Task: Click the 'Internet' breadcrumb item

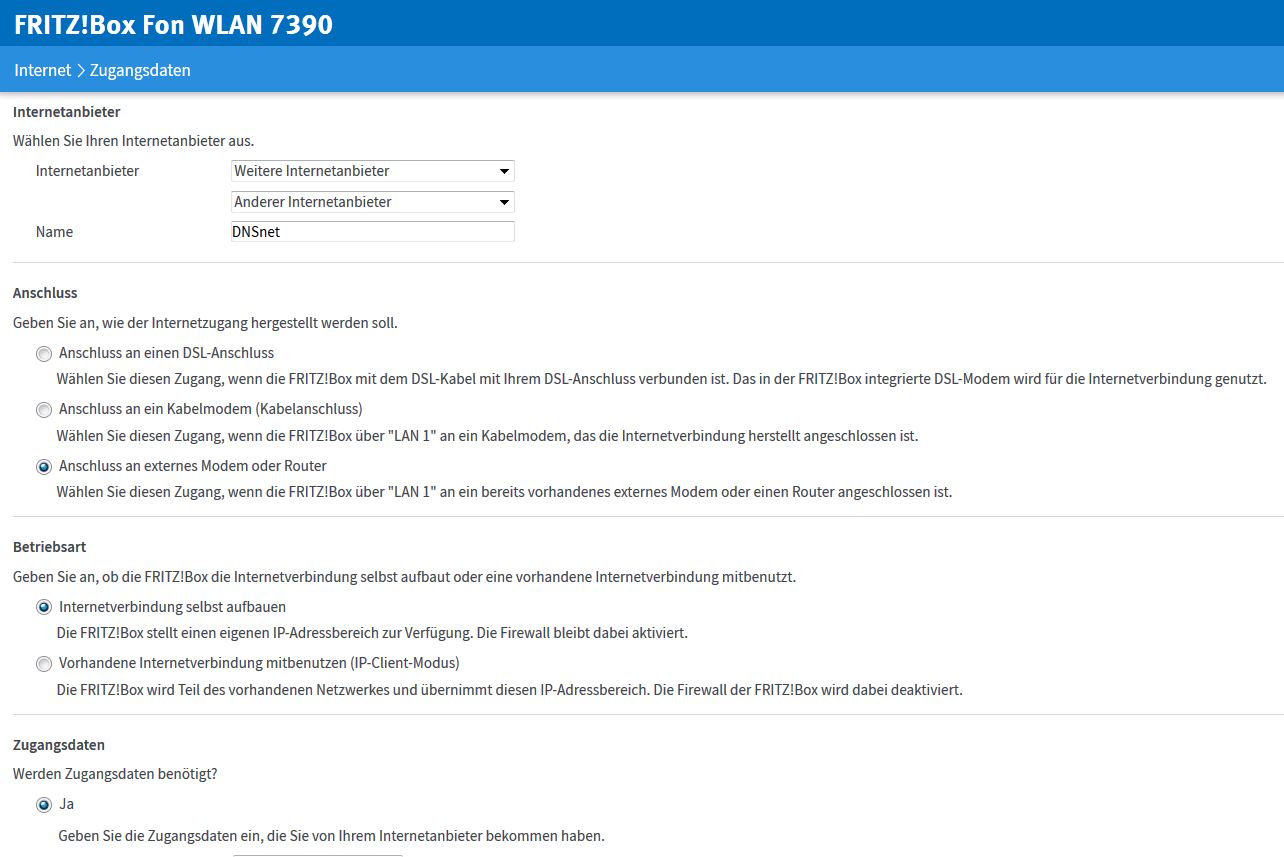Action: (42, 70)
